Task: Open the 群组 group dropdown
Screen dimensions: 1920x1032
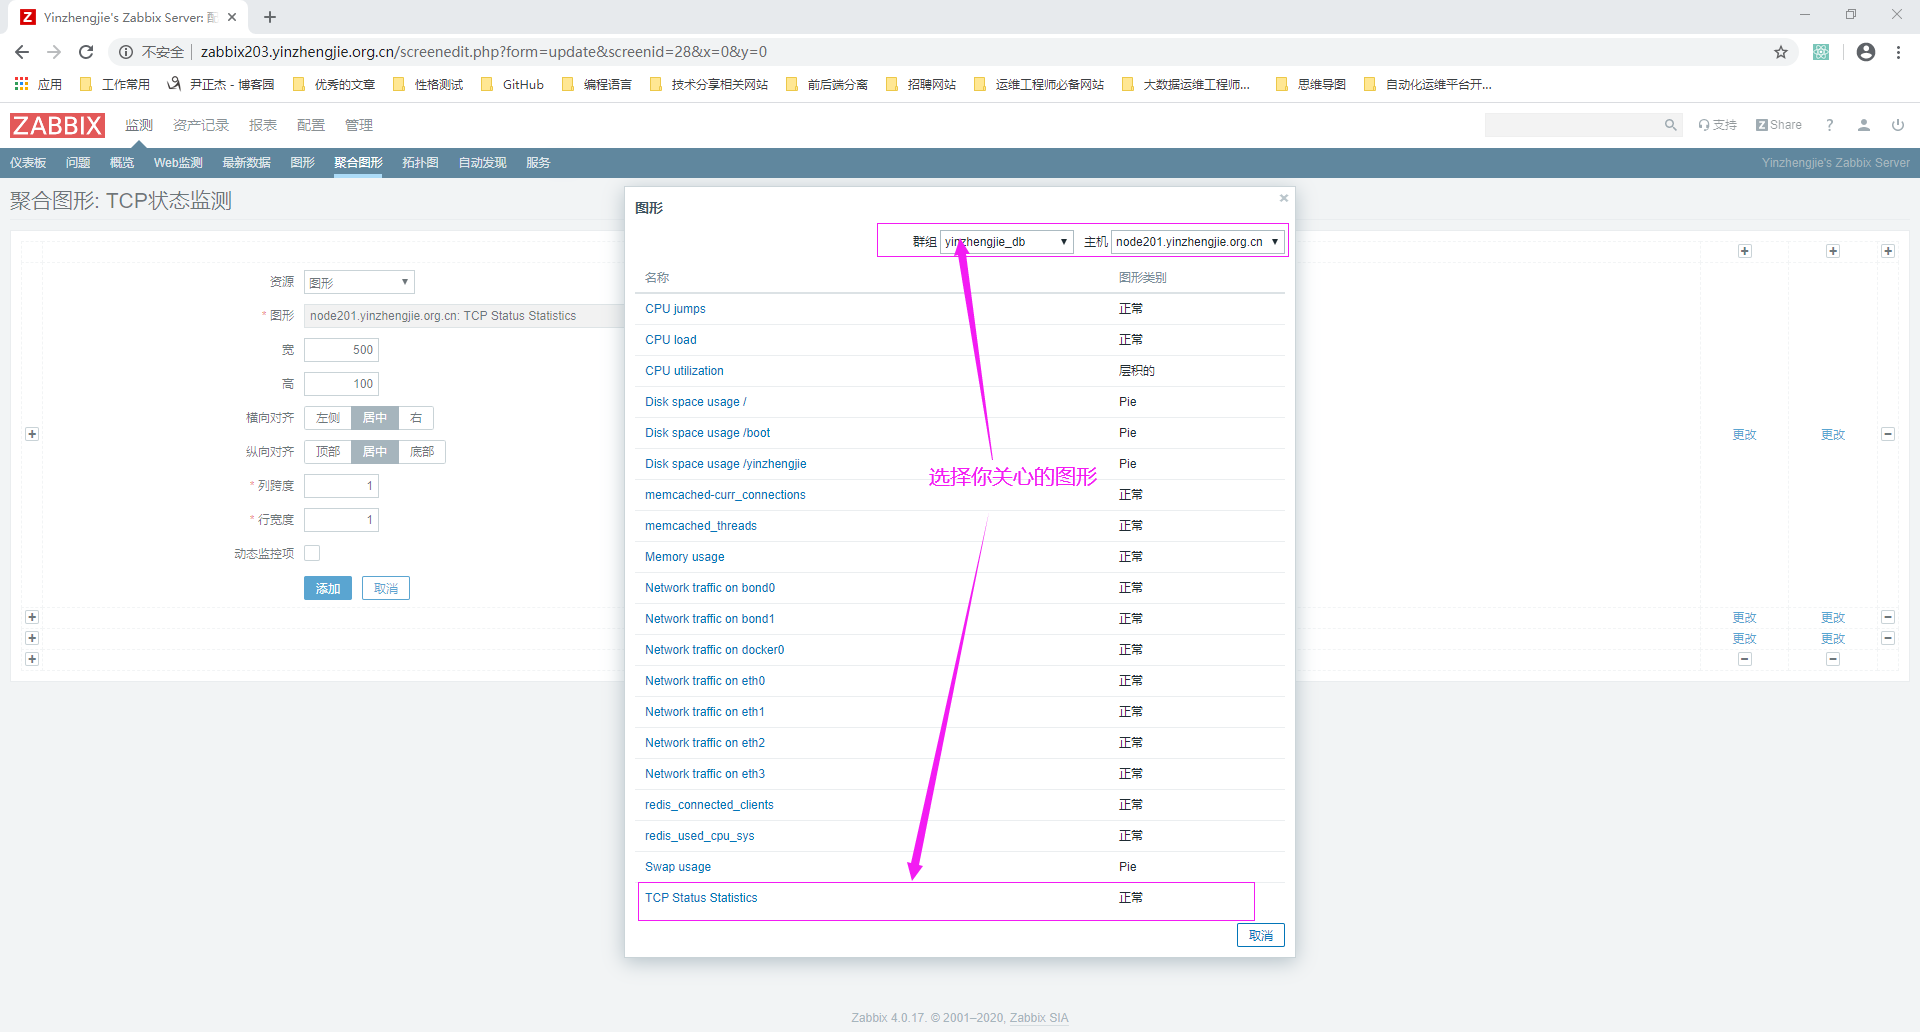Action: coord(1007,242)
